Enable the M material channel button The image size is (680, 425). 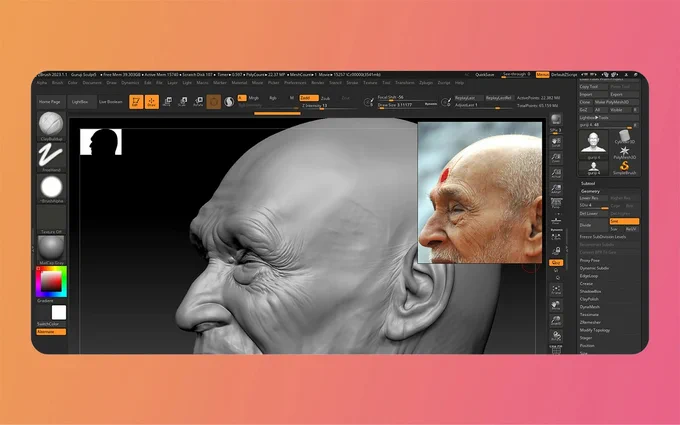coord(291,98)
